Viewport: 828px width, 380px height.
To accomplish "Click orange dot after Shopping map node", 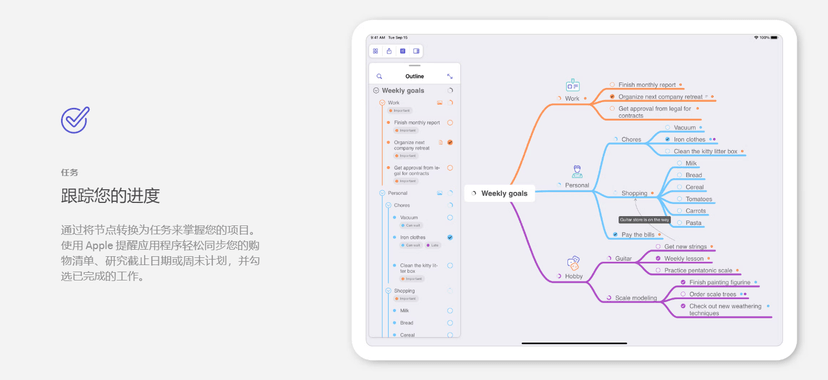I will coord(652,194).
